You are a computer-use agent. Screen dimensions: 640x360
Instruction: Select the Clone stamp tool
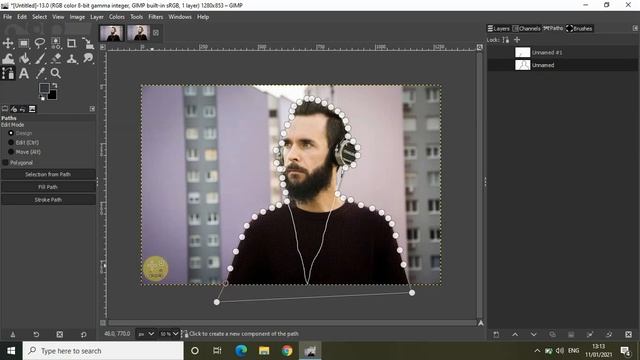[x=71, y=58]
